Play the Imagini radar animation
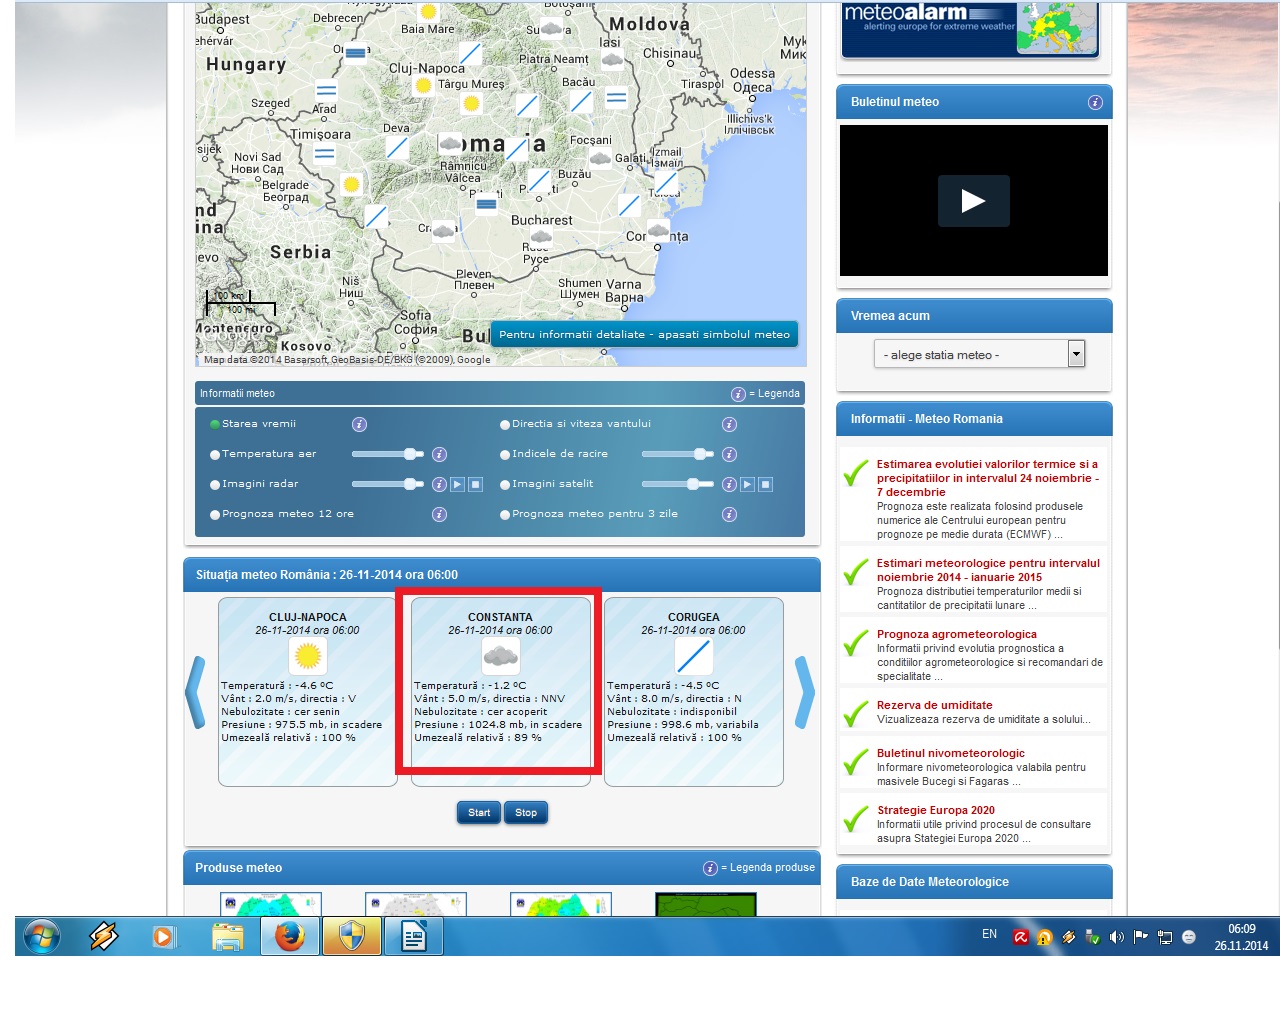The image size is (1280, 1024). click(457, 484)
